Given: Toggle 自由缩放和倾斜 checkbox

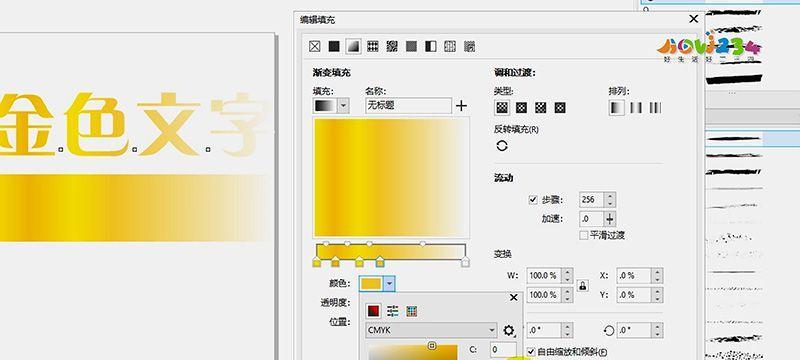Looking at the screenshot, I should (x=531, y=352).
